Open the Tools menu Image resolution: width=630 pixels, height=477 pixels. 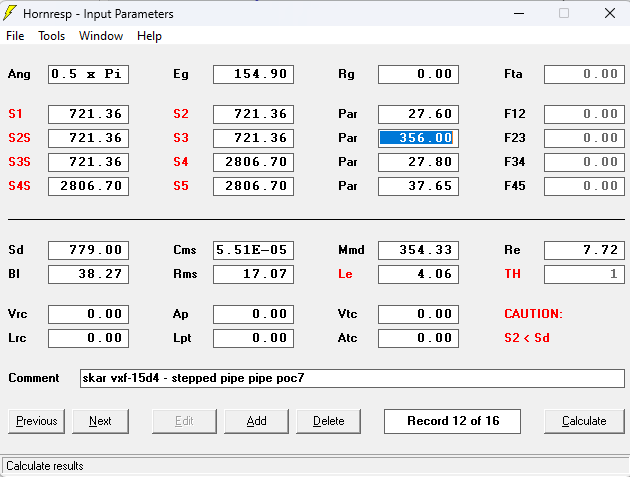51,36
